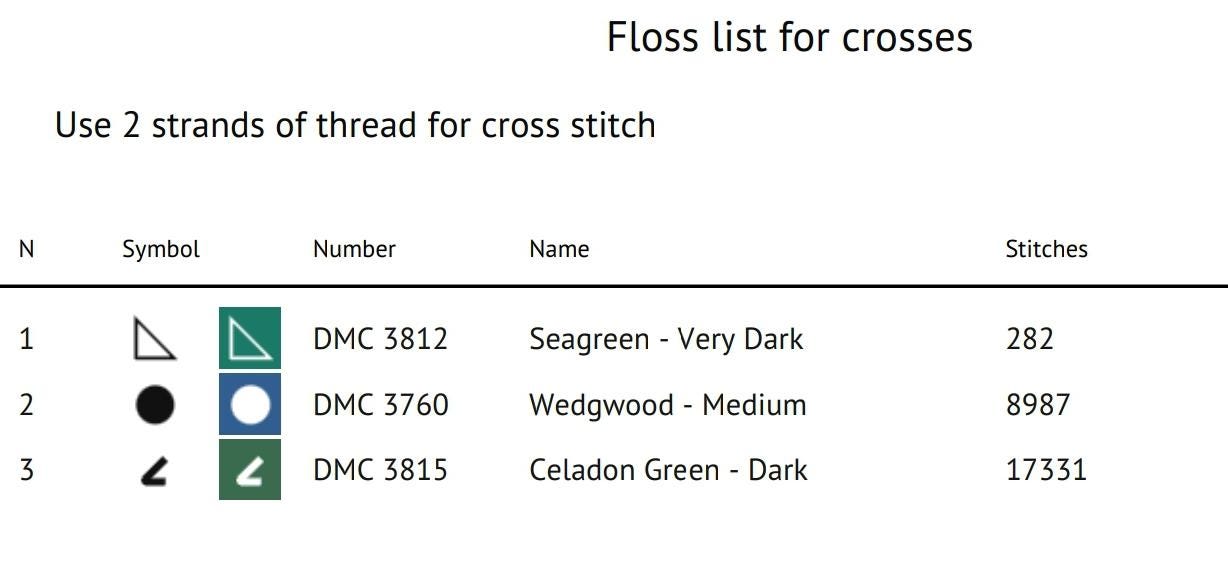Select the Celadon Green swatch with angle
Viewport: 1228px width, 580px height.
tap(250, 469)
